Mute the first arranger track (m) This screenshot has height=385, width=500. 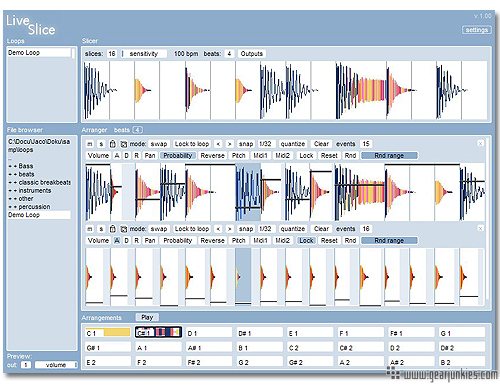pyautogui.click(x=90, y=144)
